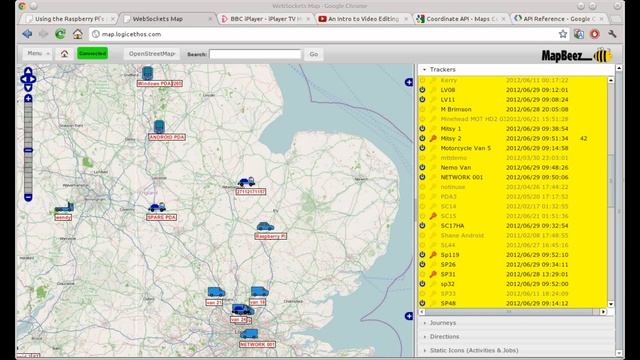This screenshot has height=360, width=640.
Task: Toggle the power icon for LV11
Action: coord(422,100)
